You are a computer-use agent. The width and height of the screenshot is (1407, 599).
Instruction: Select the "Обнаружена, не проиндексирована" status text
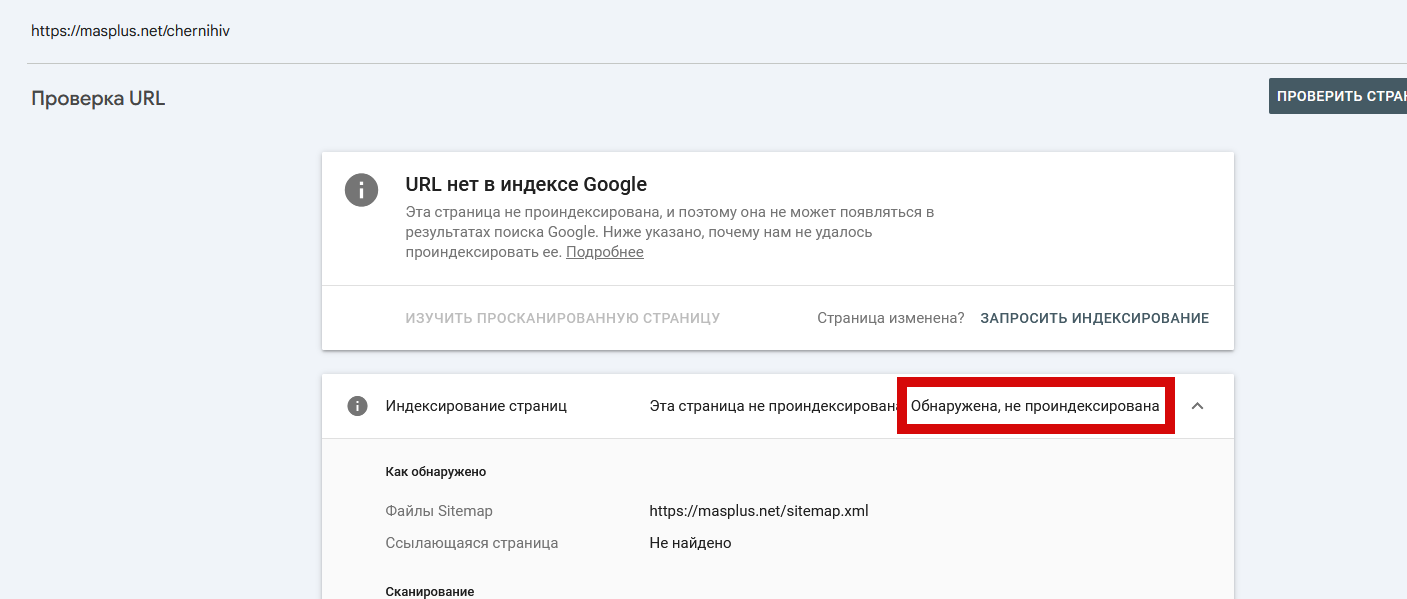coord(1035,406)
